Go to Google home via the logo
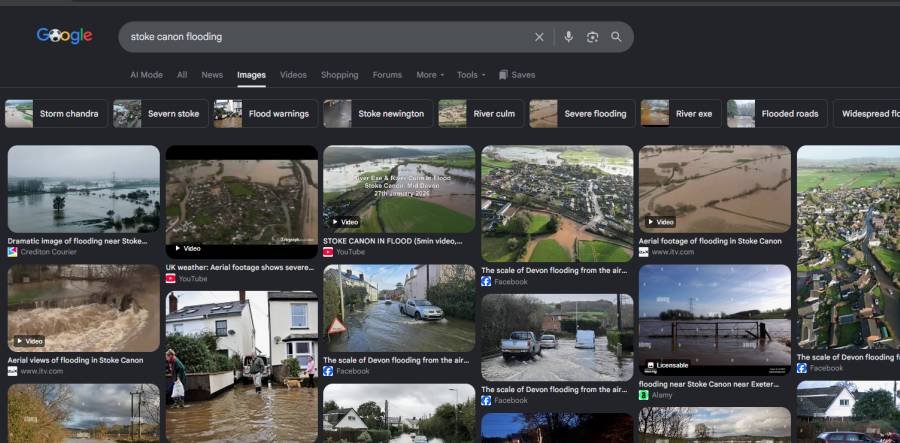Image resolution: width=900 pixels, height=443 pixels. [64, 36]
